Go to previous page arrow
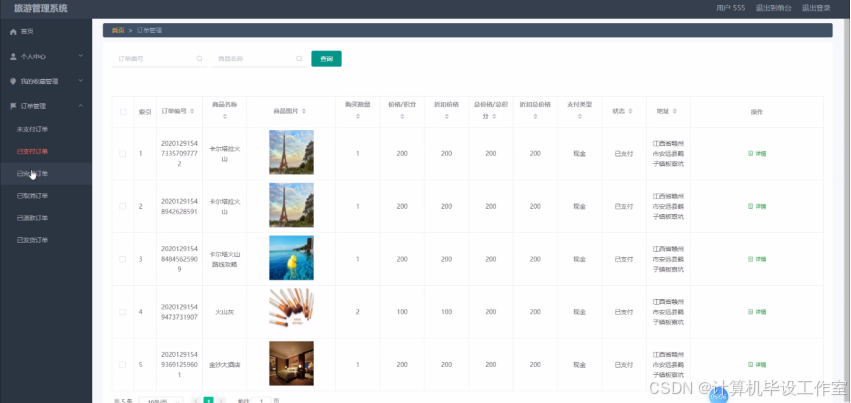 point(196,400)
